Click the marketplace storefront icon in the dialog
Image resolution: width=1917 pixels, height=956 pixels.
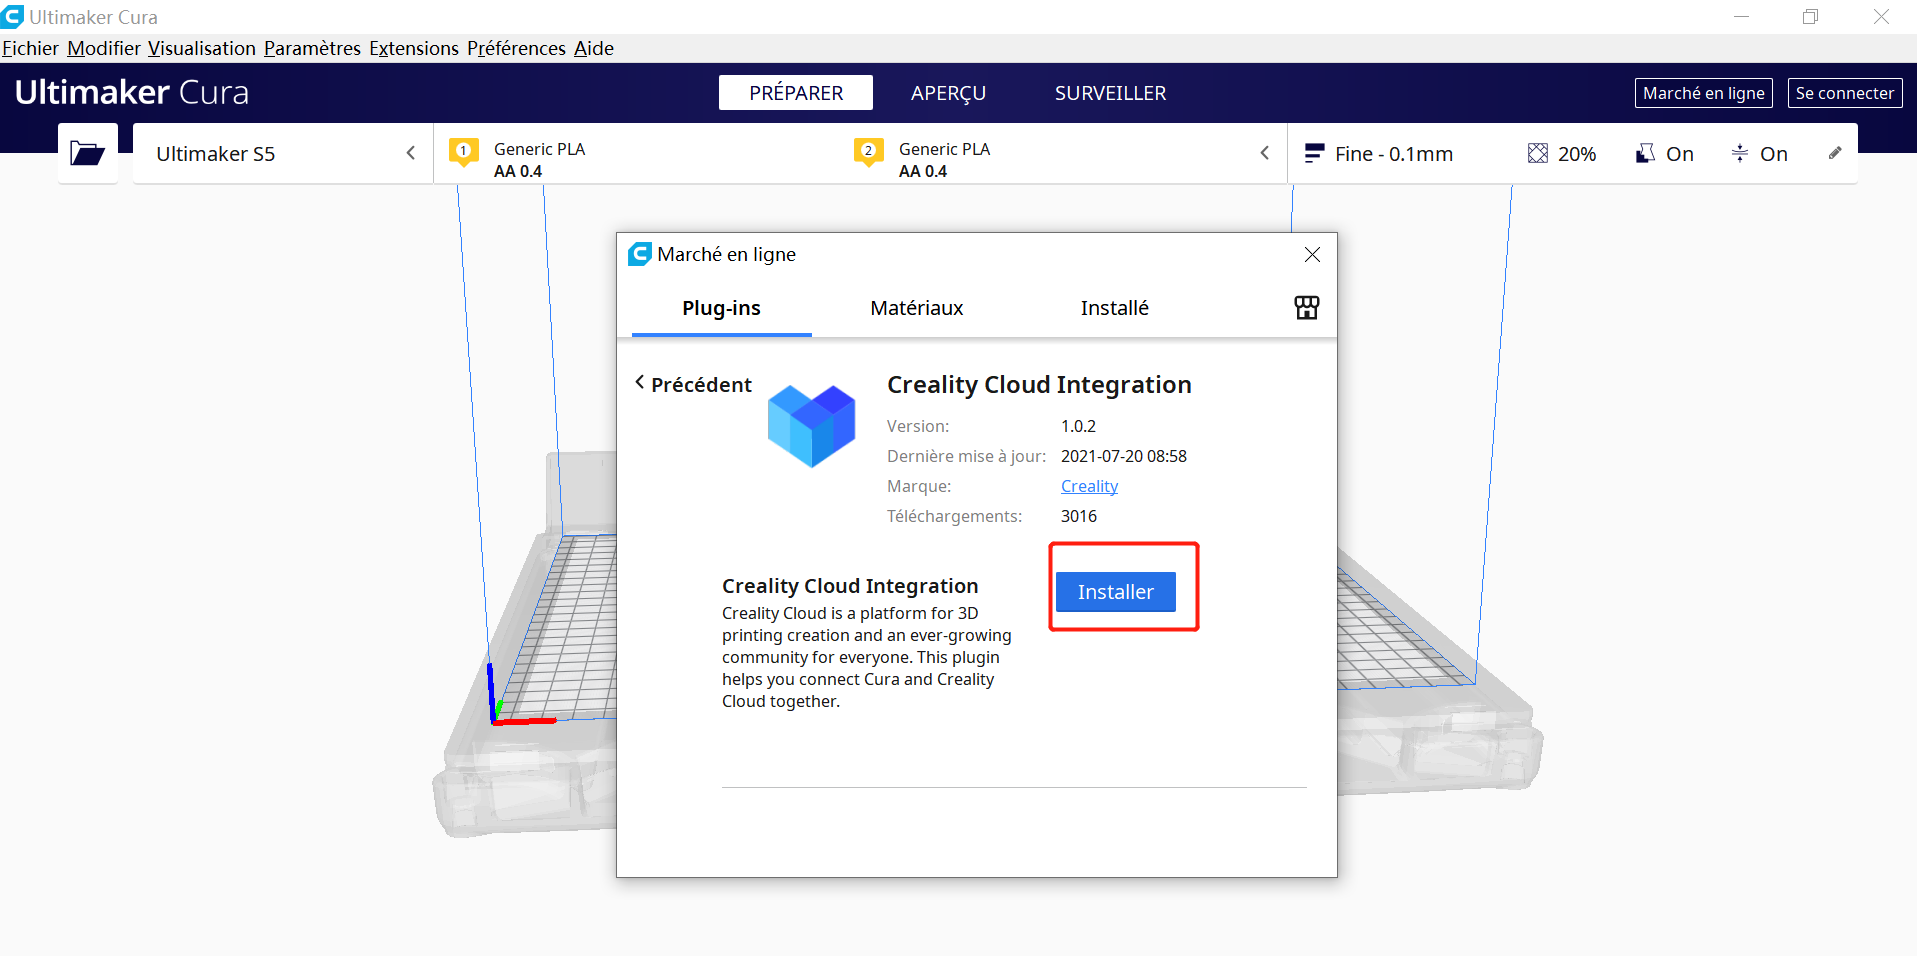point(1306,308)
